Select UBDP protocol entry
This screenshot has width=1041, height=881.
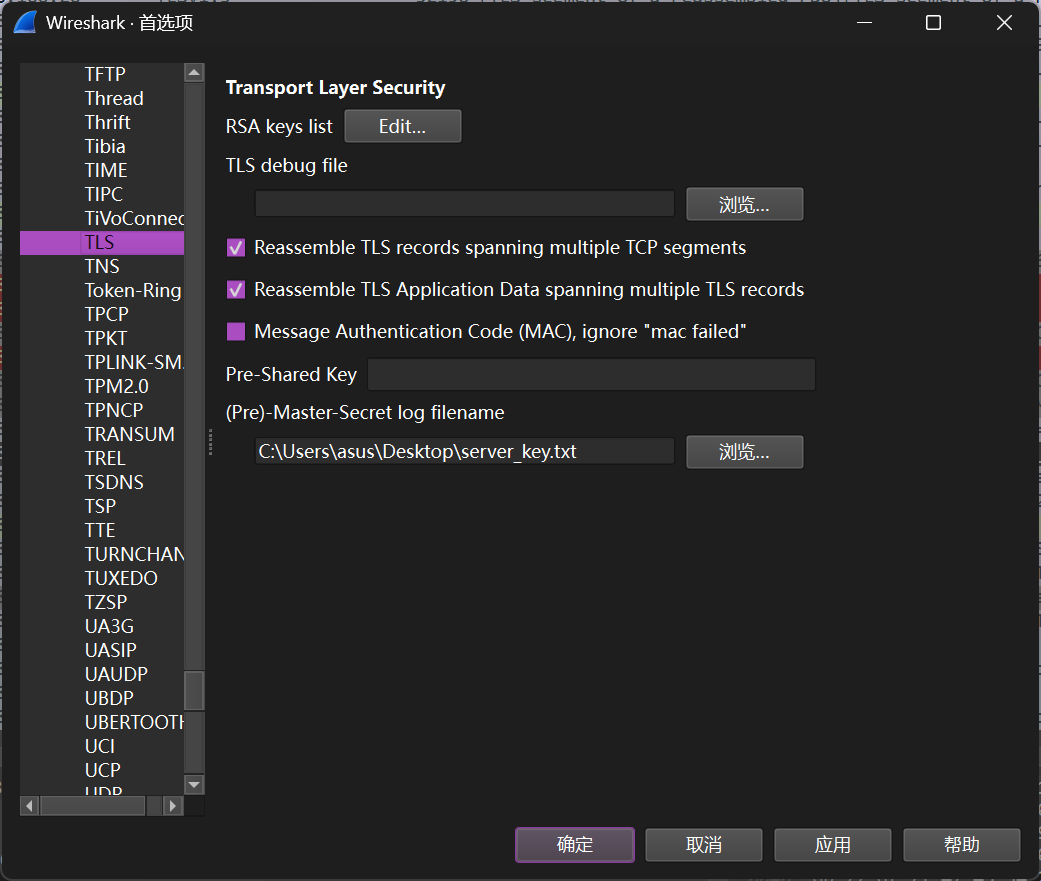pos(109,698)
